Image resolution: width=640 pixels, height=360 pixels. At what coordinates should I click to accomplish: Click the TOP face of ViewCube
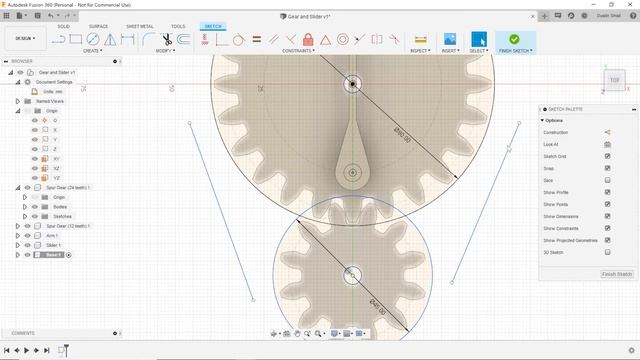614,80
